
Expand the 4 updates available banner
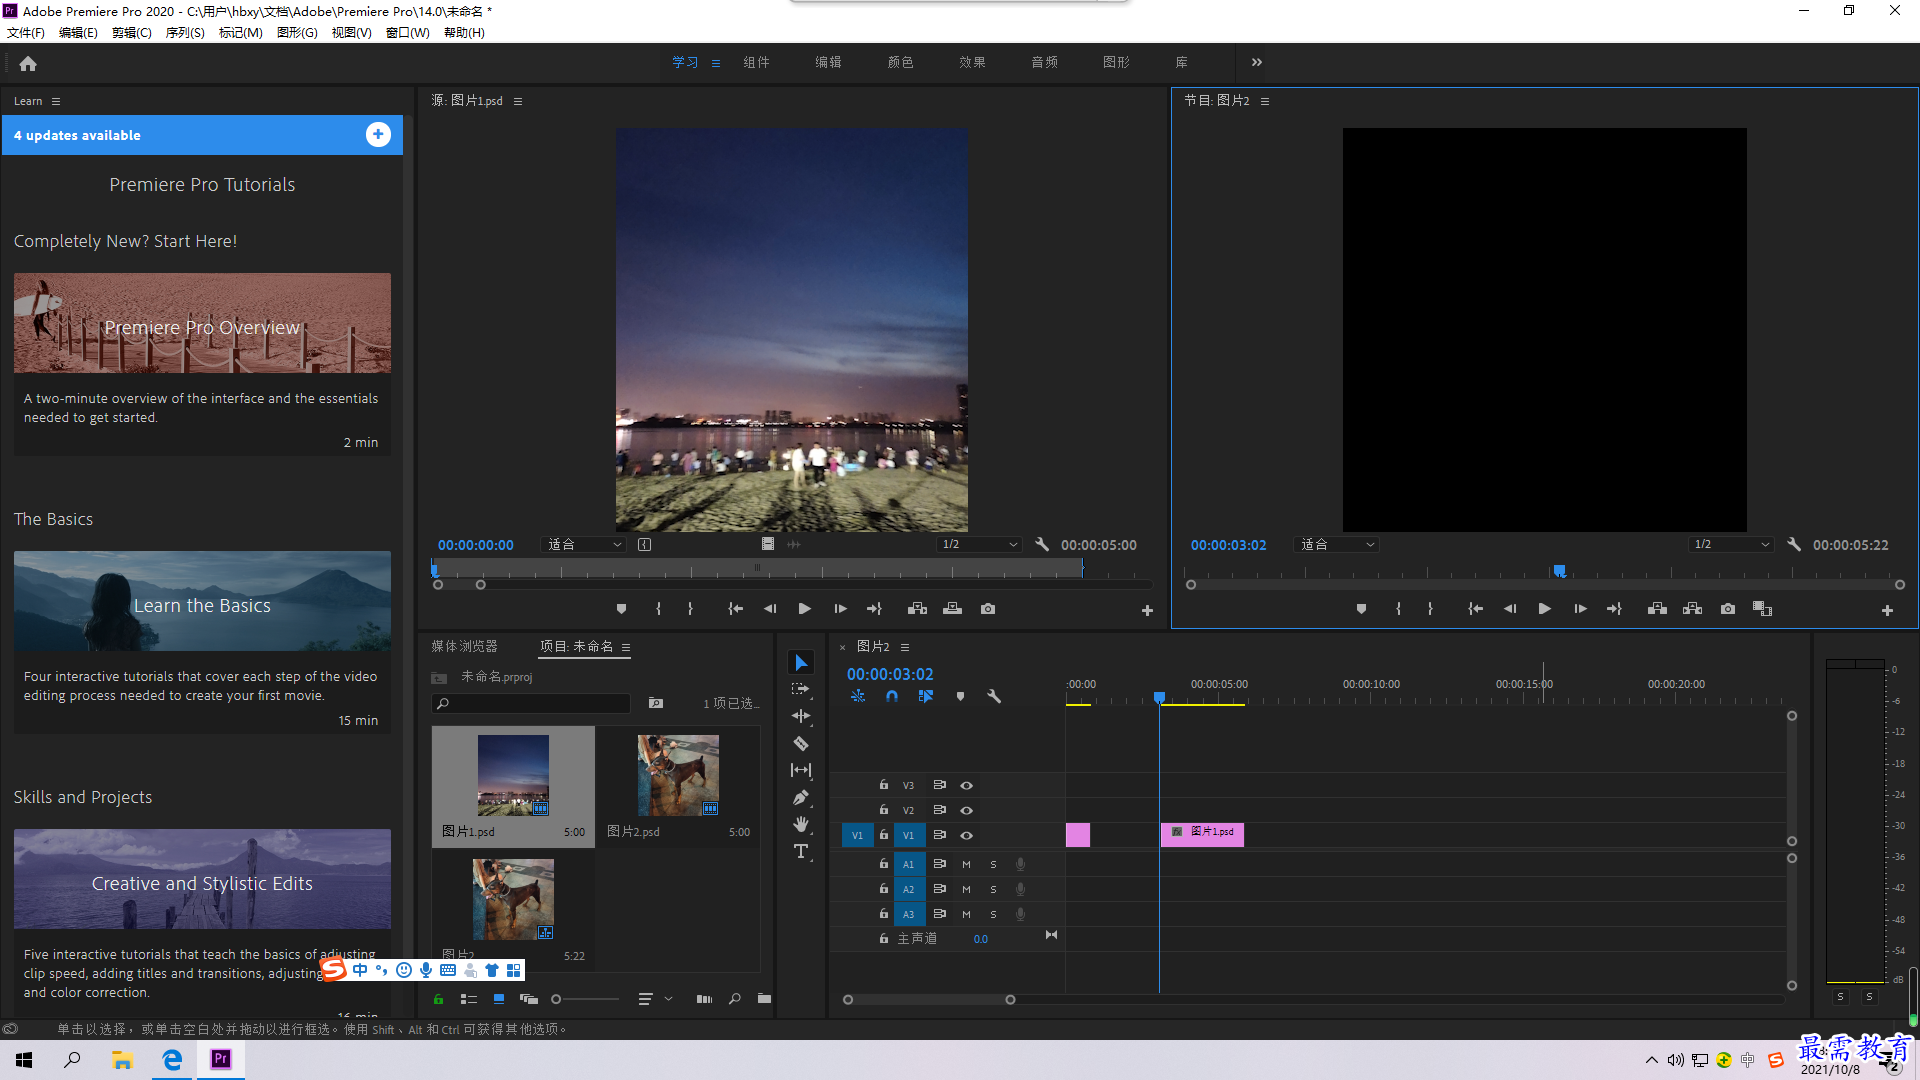[378, 135]
